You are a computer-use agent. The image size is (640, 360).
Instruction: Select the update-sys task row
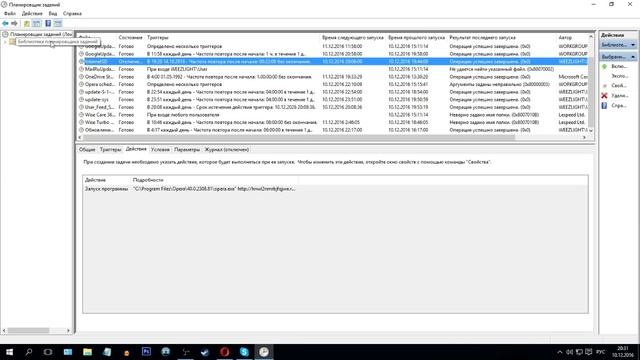[333, 99]
